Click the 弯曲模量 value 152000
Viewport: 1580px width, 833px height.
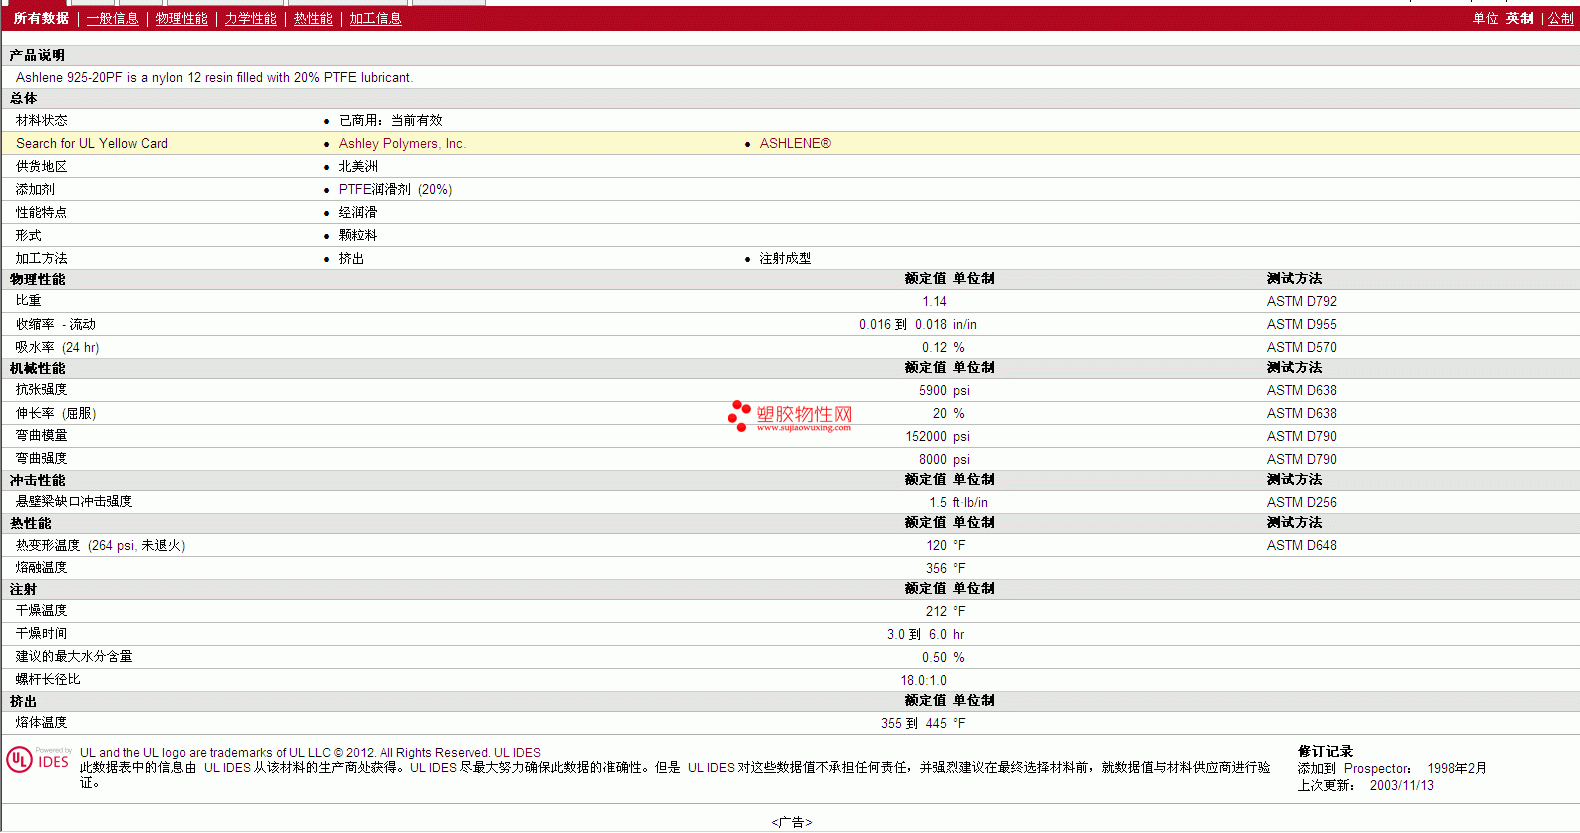pos(926,437)
